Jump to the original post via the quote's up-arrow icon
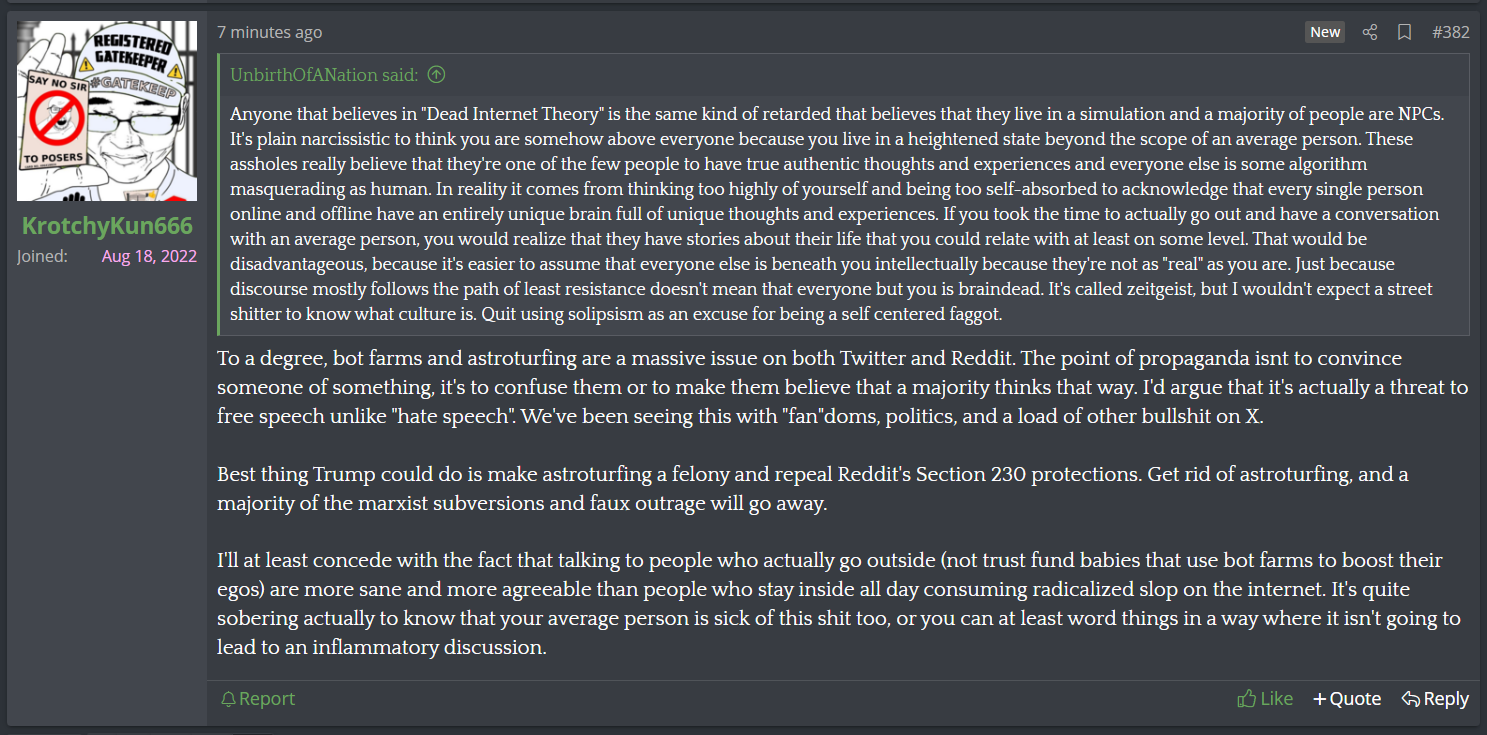The width and height of the screenshot is (1487, 735). 436,74
